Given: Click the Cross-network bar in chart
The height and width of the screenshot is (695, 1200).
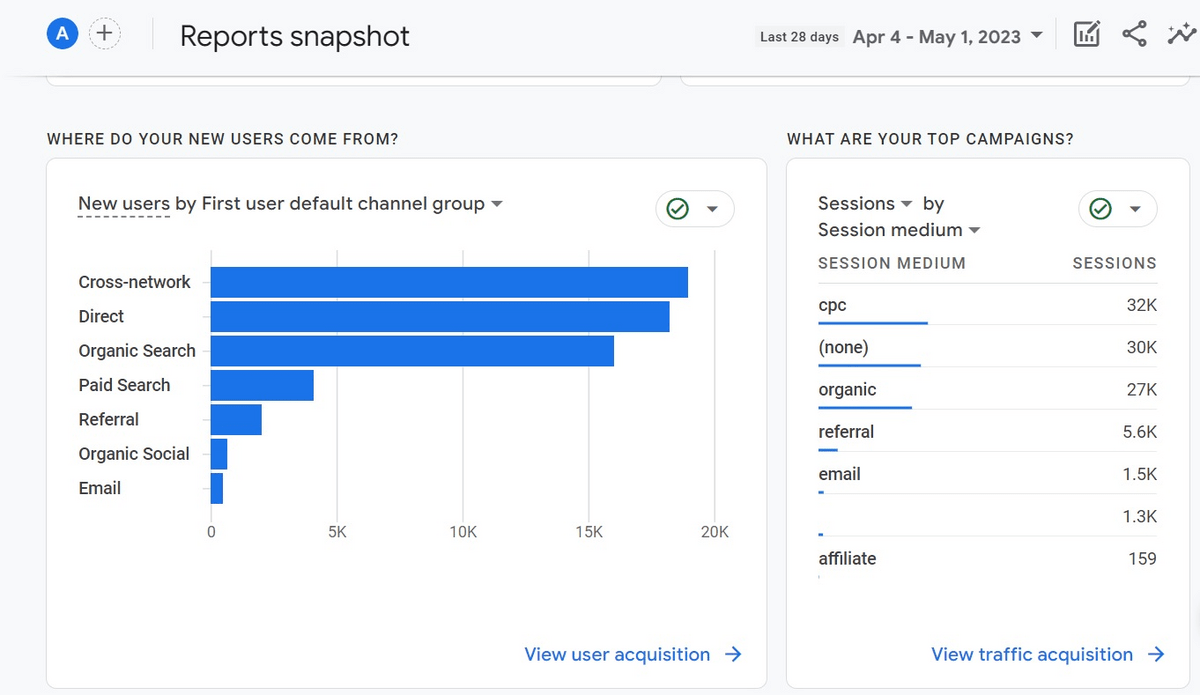Looking at the screenshot, I should pos(449,282).
